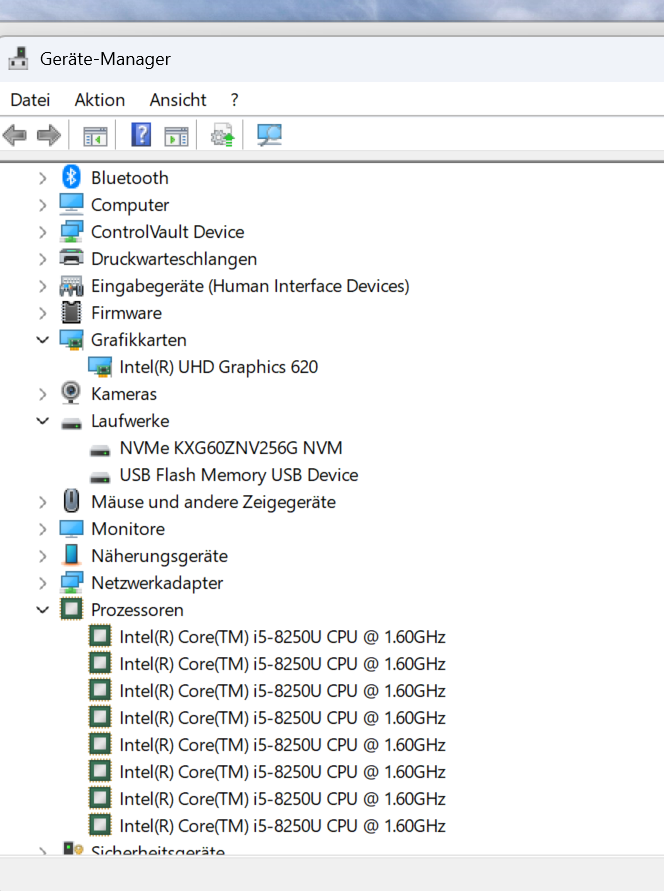Collapse the Laufwerke node

43,421
